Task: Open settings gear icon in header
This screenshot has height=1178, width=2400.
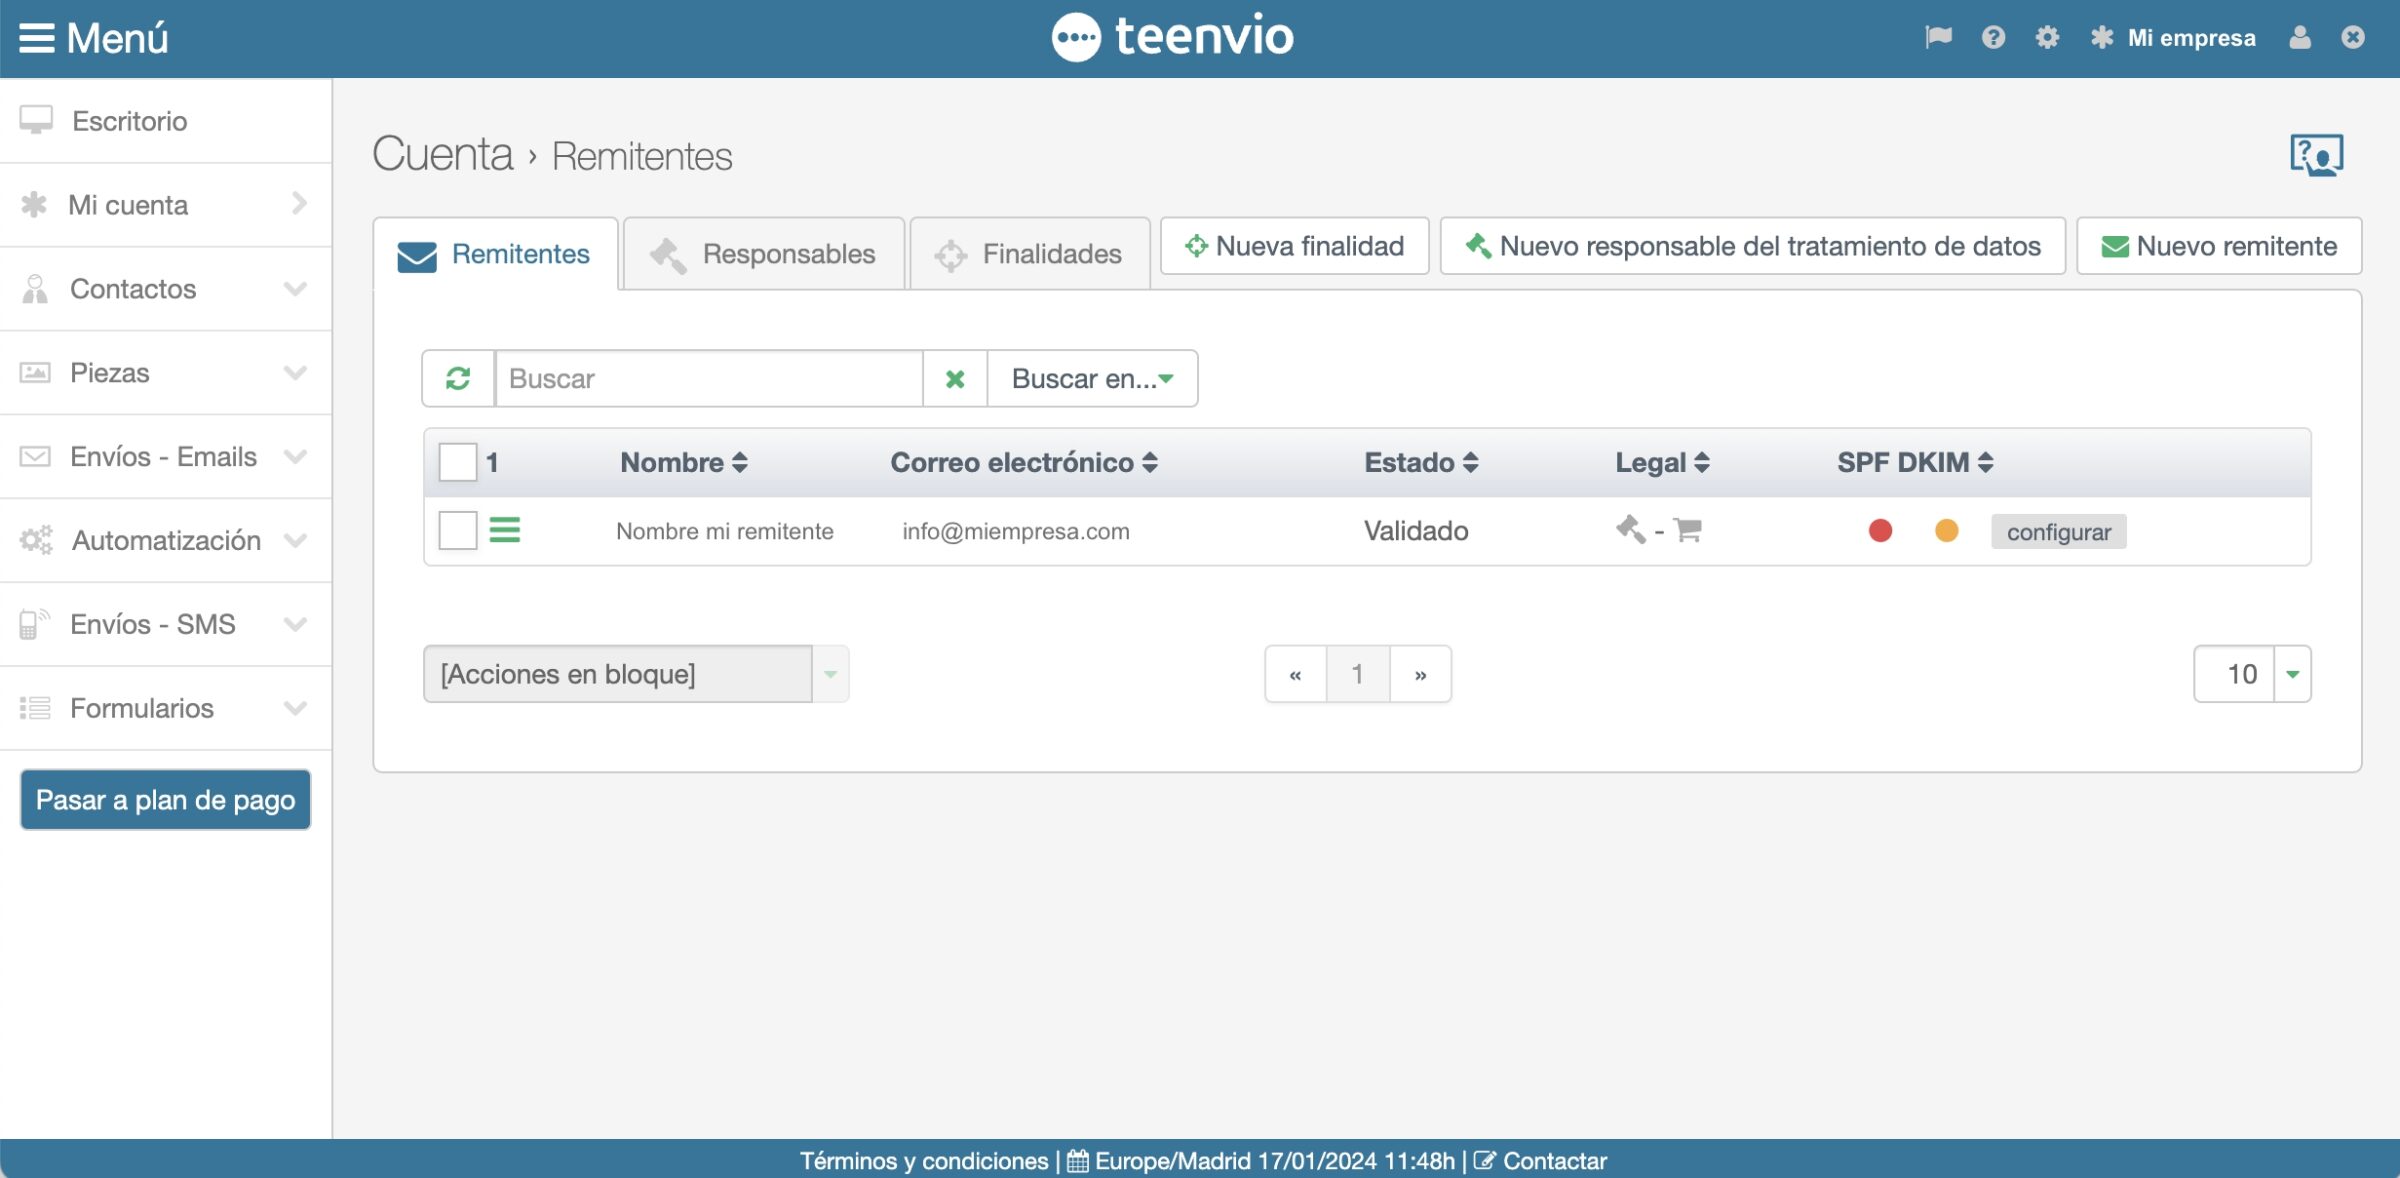Action: (2047, 37)
